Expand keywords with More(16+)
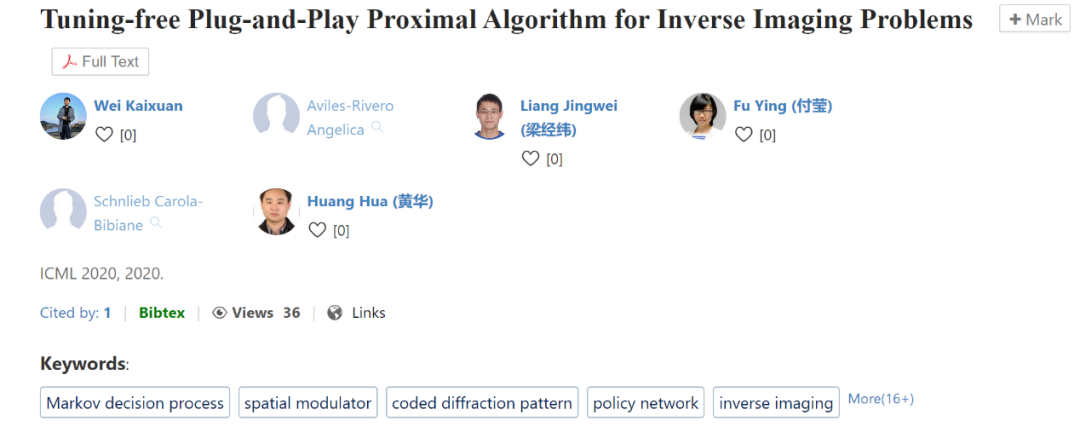The image size is (1080, 438). pos(880,399)
